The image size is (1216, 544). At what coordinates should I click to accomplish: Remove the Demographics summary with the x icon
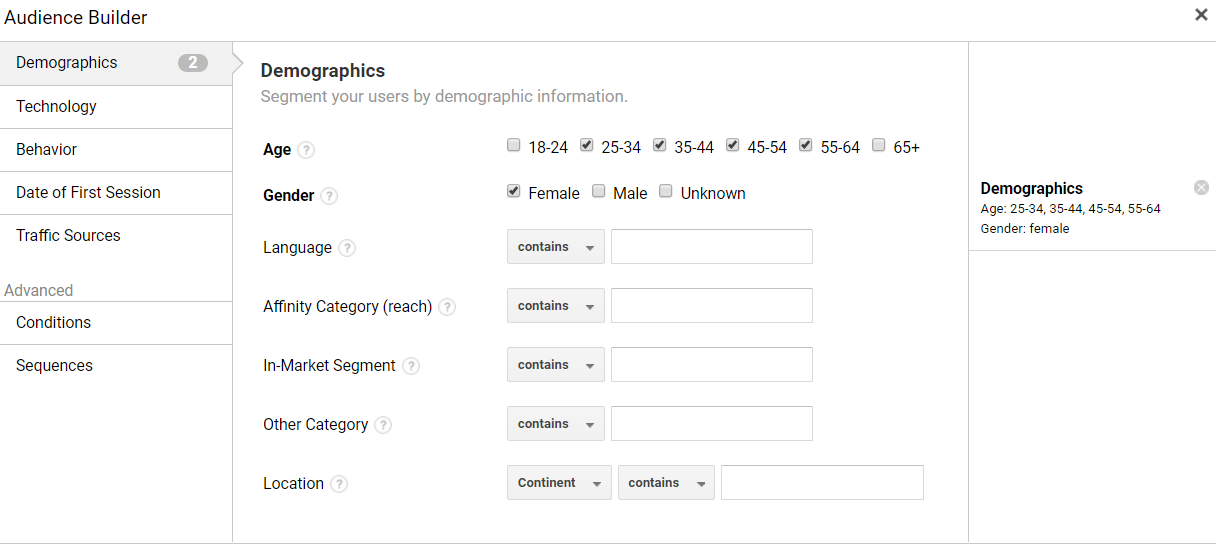point(1201,188)
